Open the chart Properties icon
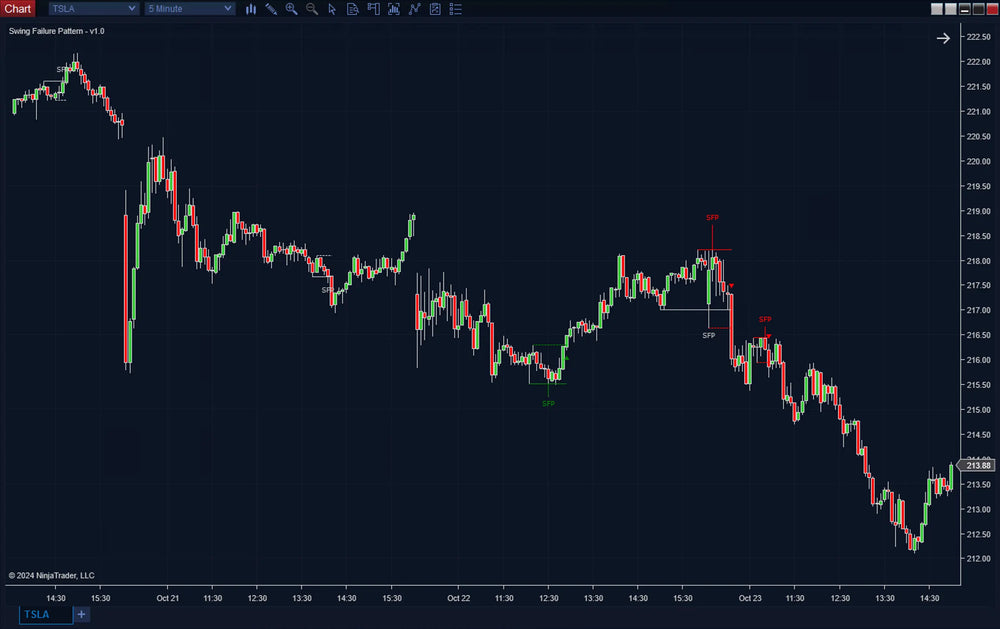1000x629 pixels. click(434, 9)
